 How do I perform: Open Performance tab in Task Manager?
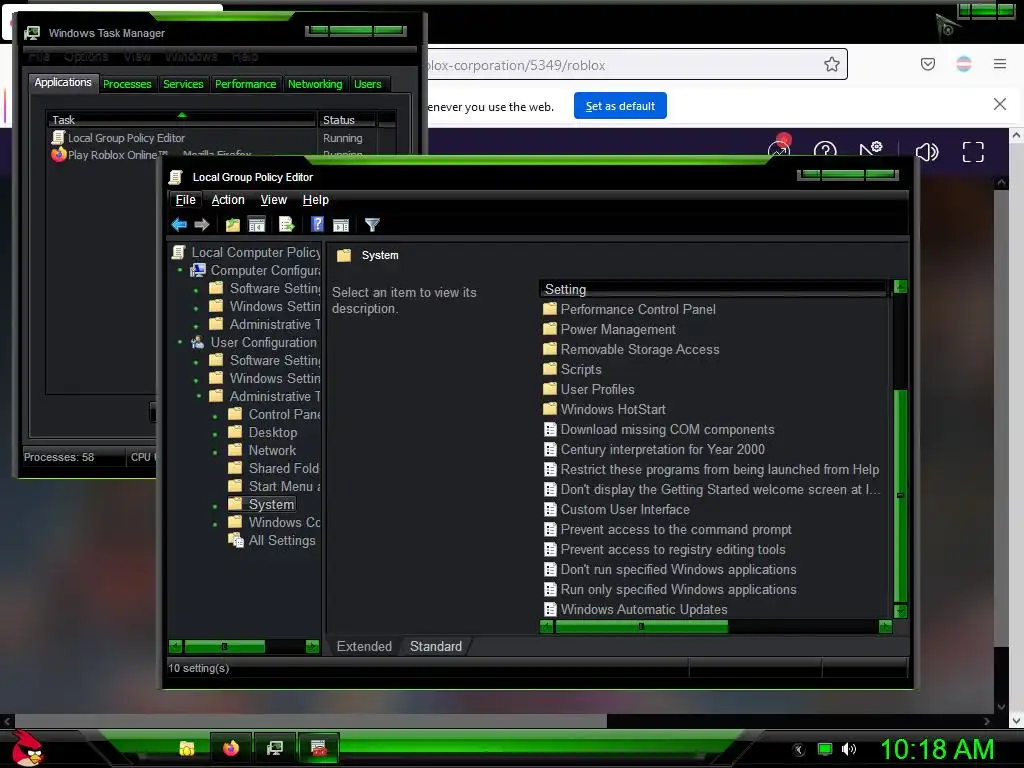[x=246, y=84]
